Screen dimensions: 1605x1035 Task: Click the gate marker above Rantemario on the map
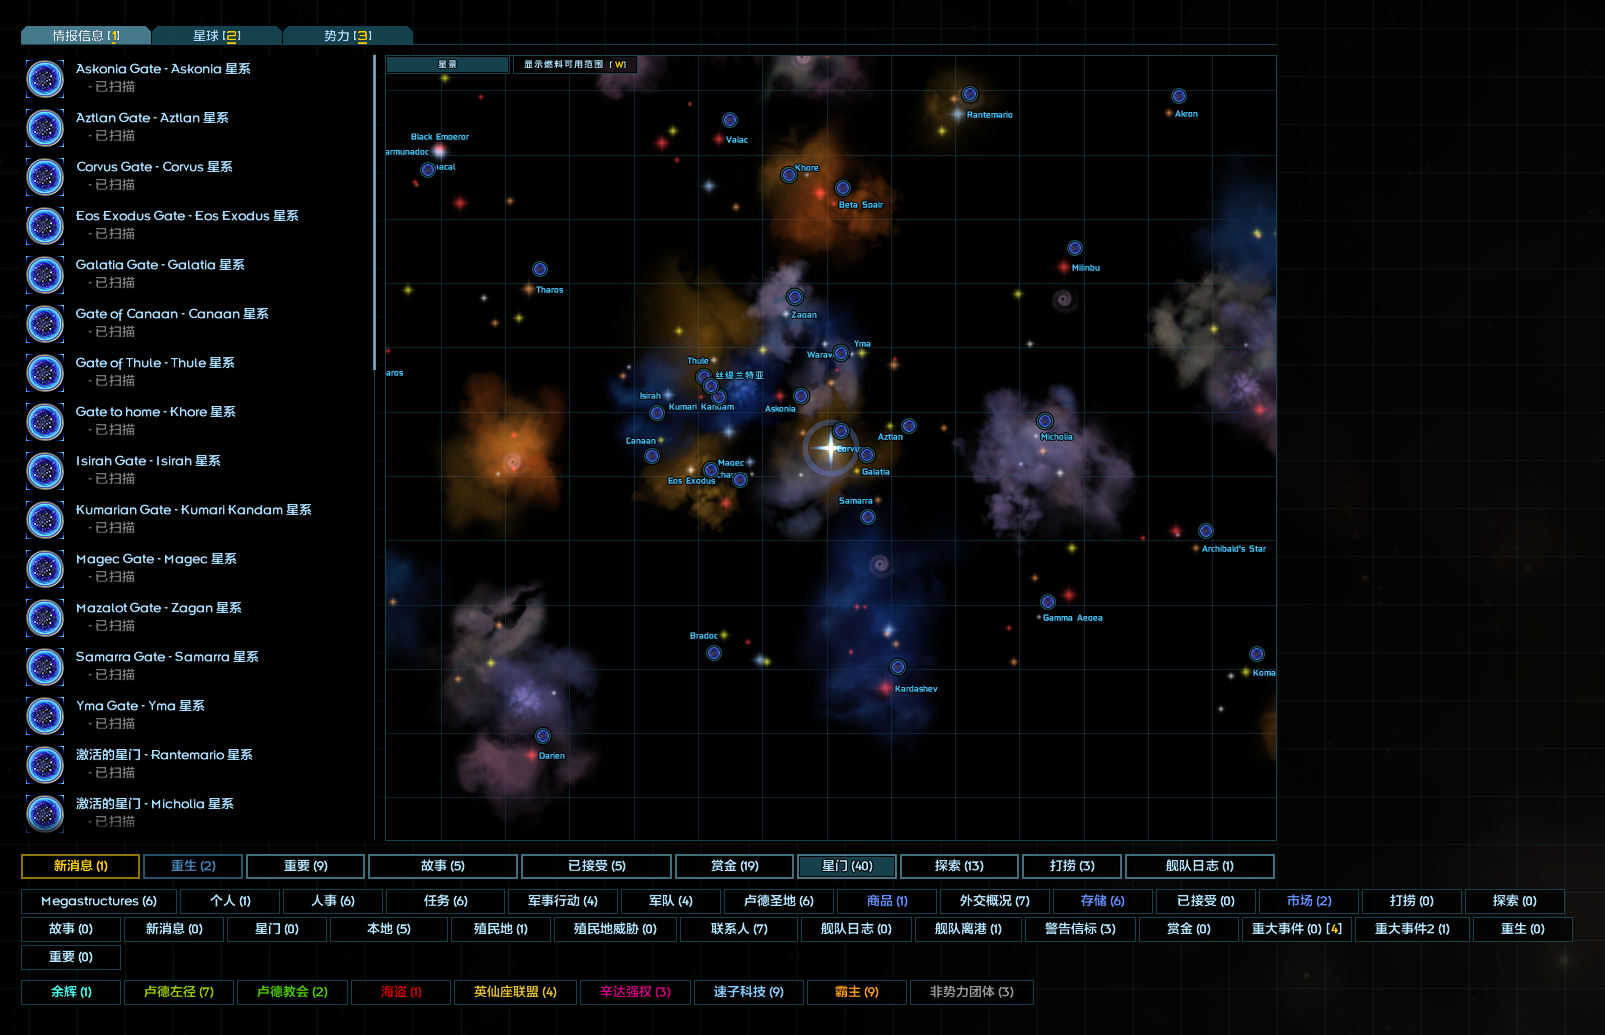pos(969,94)
